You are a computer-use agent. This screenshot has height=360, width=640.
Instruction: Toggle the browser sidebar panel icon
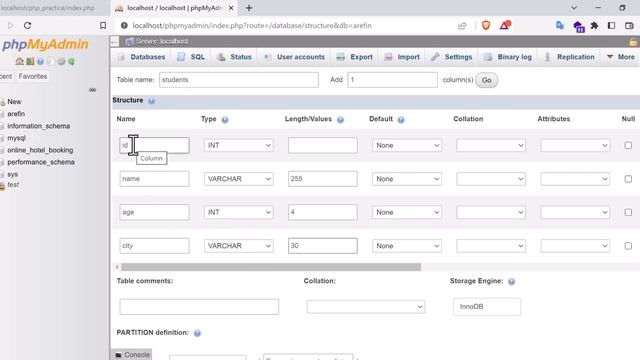click(611, 25)
